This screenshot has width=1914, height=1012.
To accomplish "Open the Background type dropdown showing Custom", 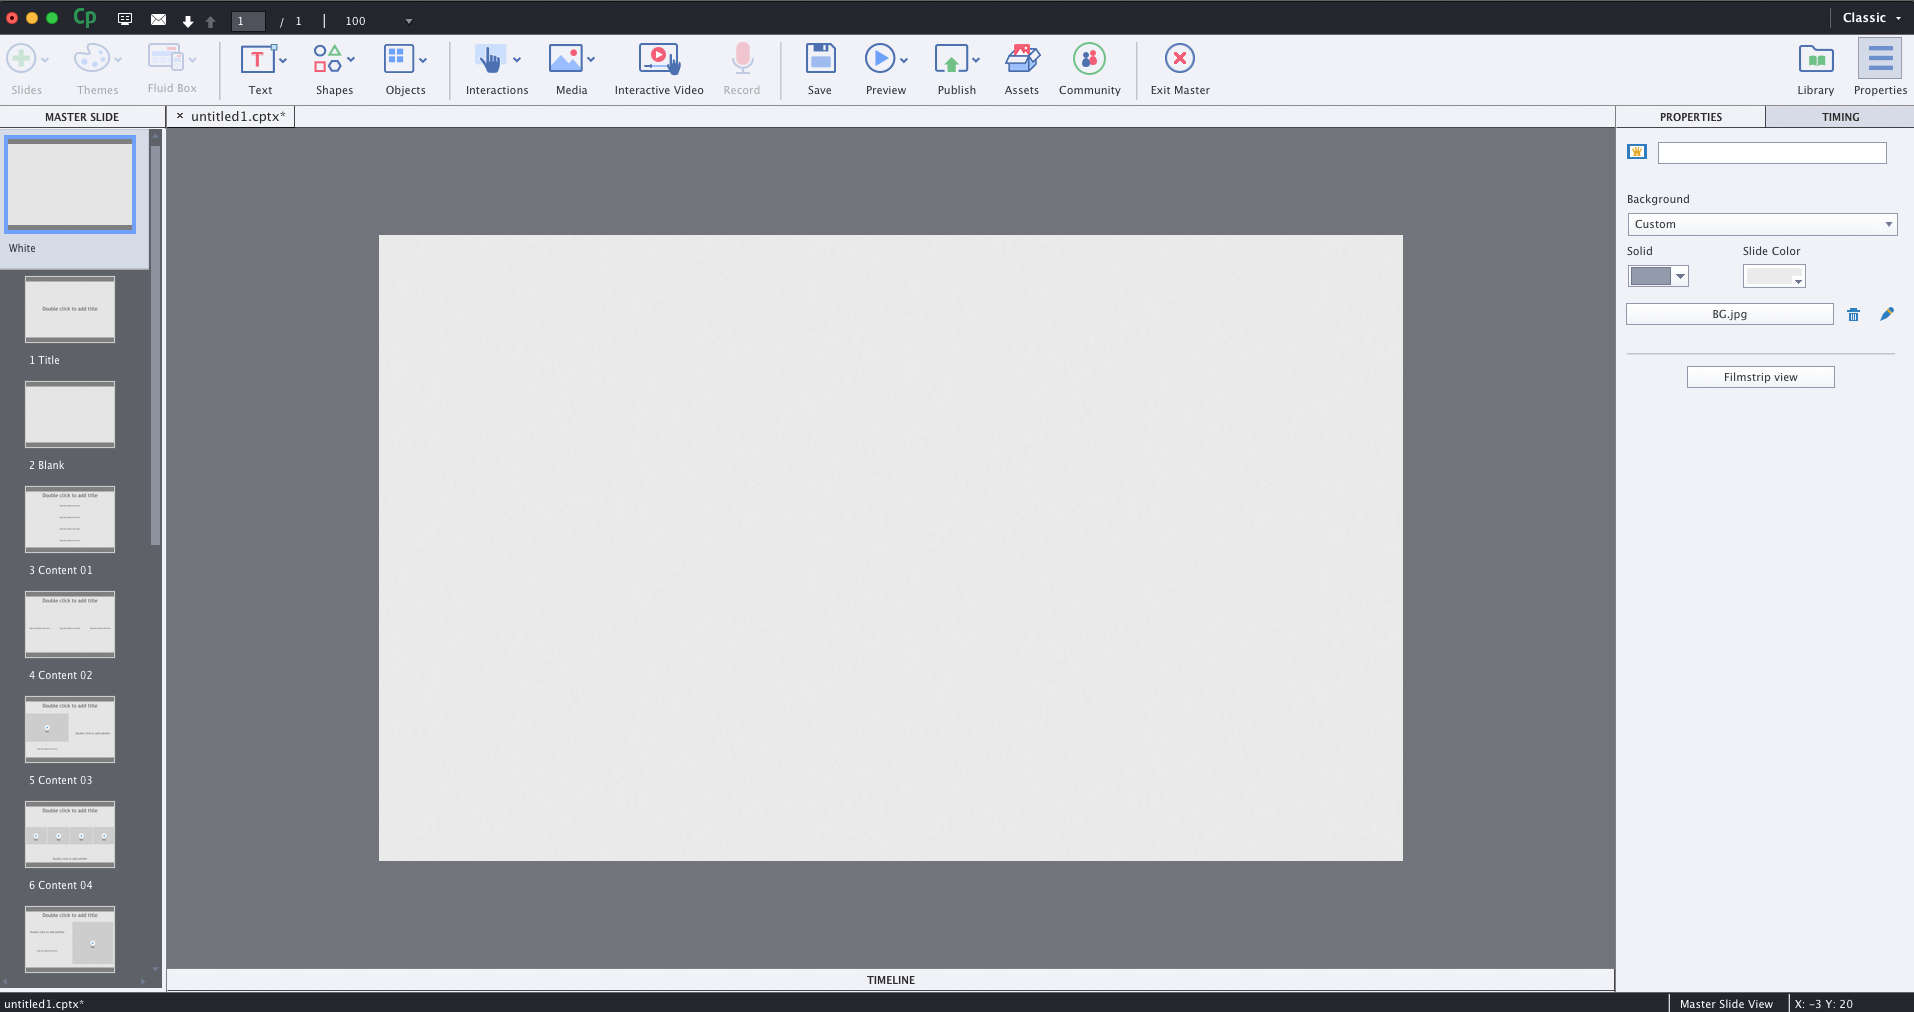I will [1761, 224].
